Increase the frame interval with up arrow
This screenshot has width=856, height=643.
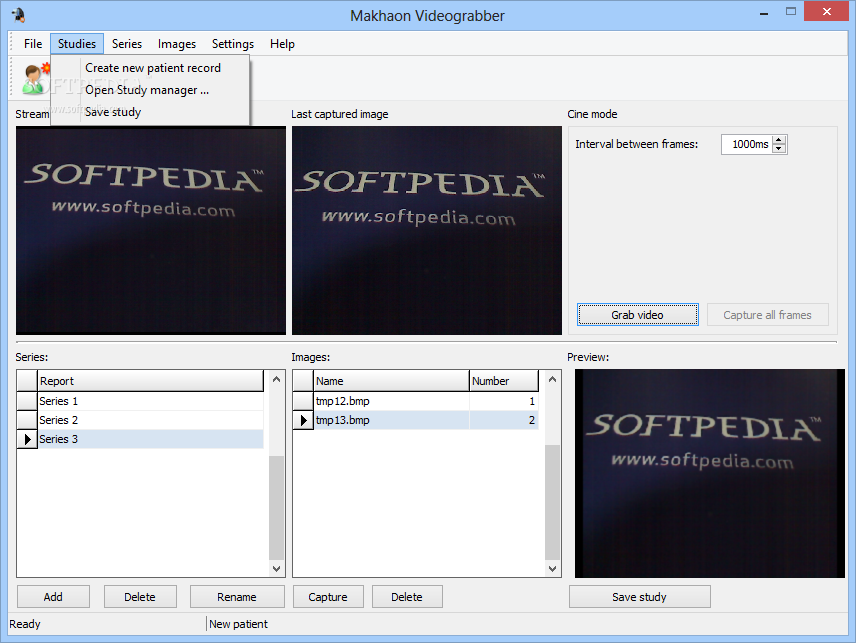[x=779, y=140]
